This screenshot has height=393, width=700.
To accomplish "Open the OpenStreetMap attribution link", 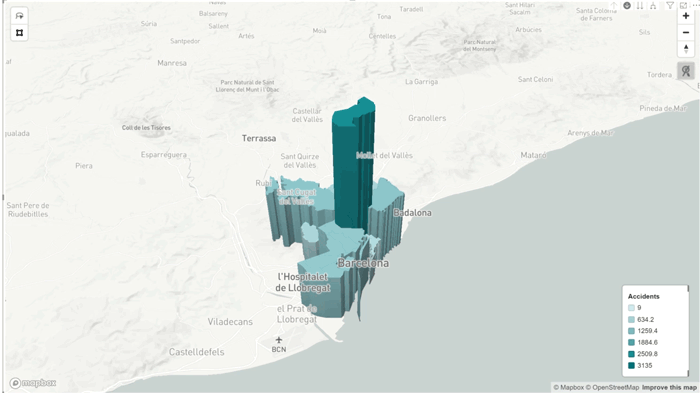I will 612,387.
